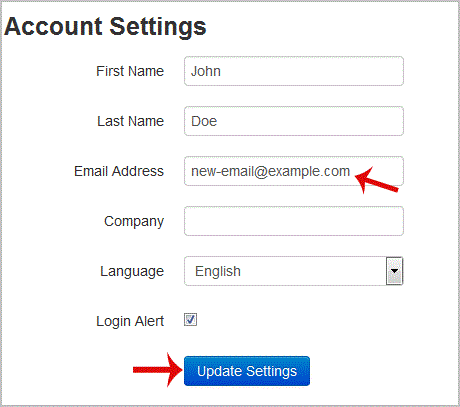The width and height of the screenshot is (460, 407).
Task: Place cursor on the word Doe
Action: [x=204, y=121]
